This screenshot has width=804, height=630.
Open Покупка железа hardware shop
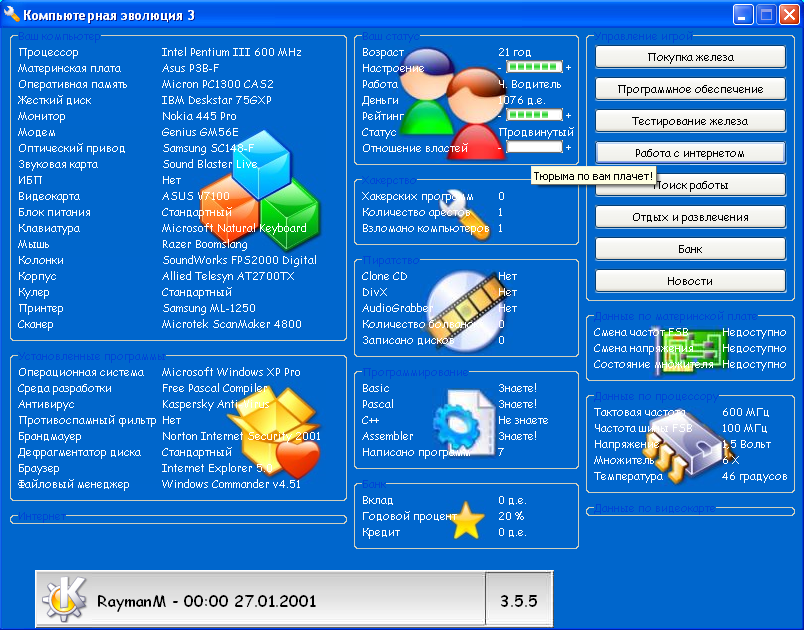(690, 57)
